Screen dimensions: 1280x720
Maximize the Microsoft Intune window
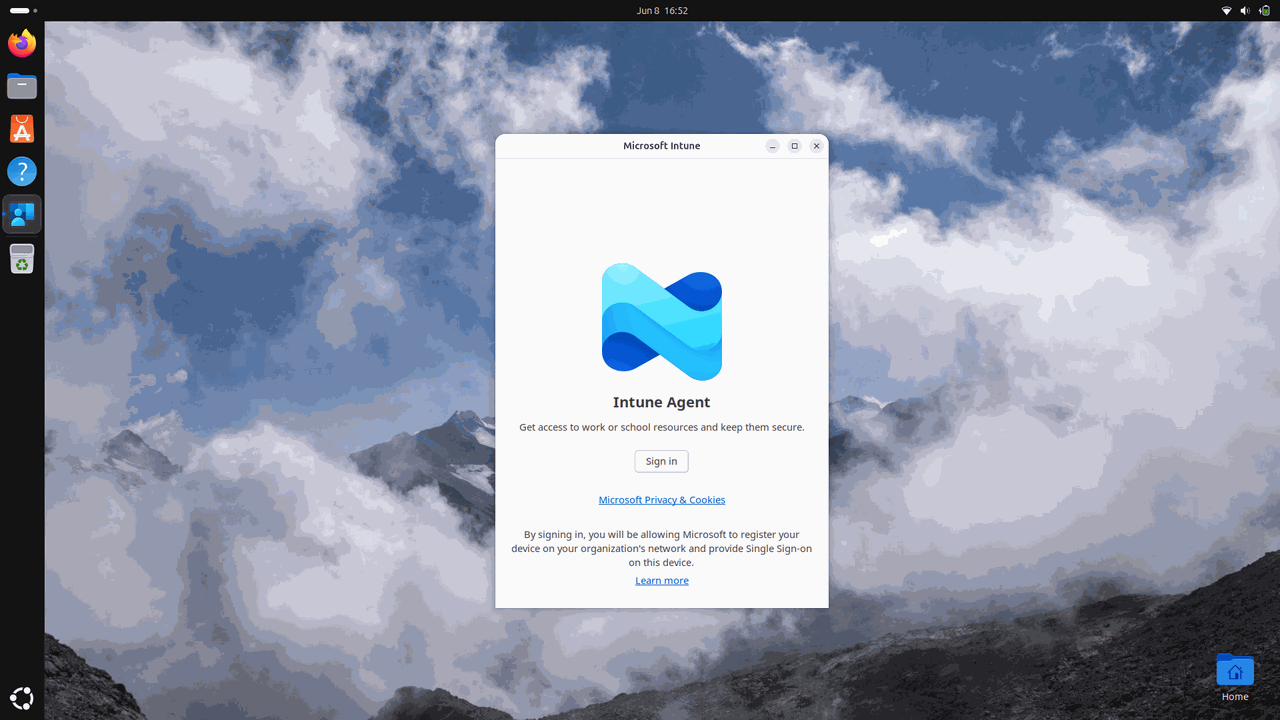tap(795, 146)
